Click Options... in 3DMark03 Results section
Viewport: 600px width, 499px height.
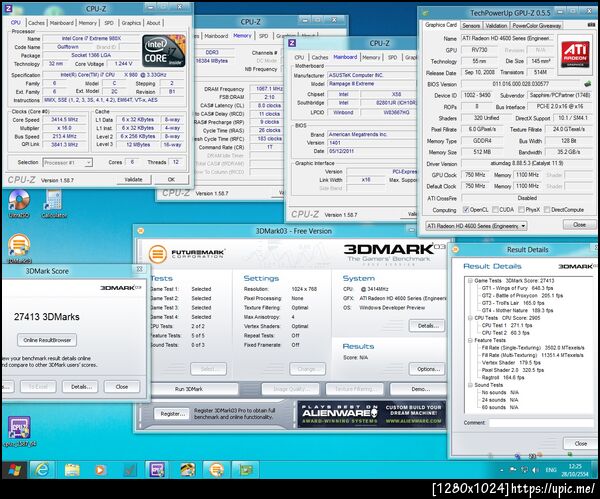(x=428, y=369)
